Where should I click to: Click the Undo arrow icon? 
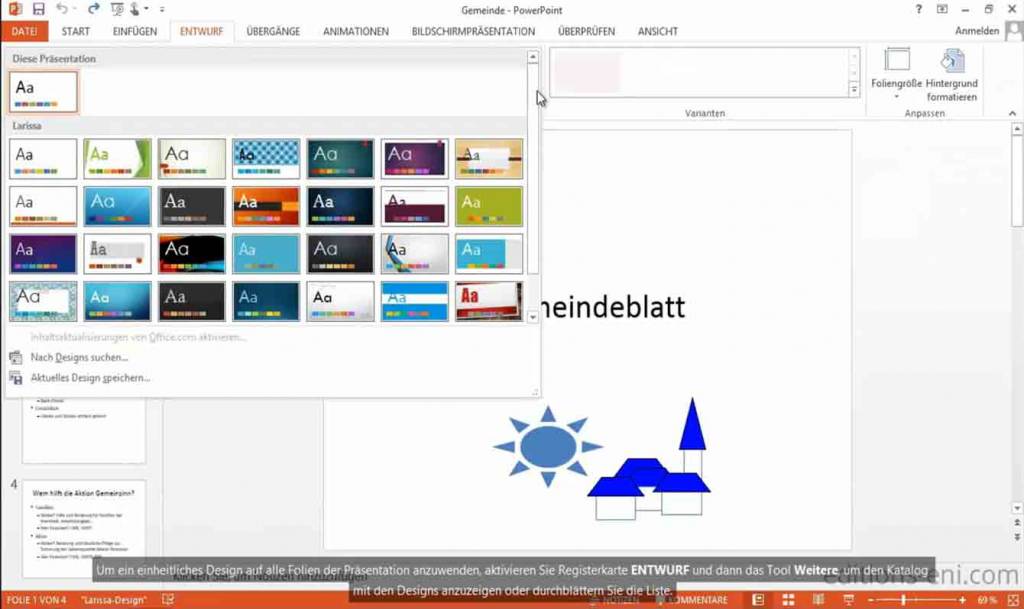pos(62,9)
